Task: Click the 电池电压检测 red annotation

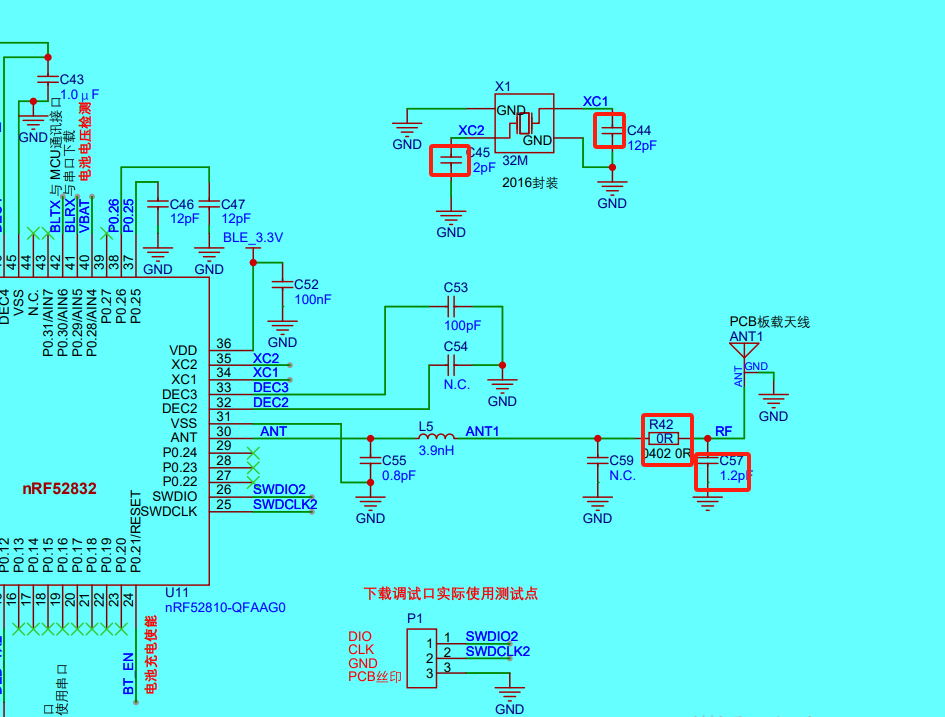Action: [85, 140]
